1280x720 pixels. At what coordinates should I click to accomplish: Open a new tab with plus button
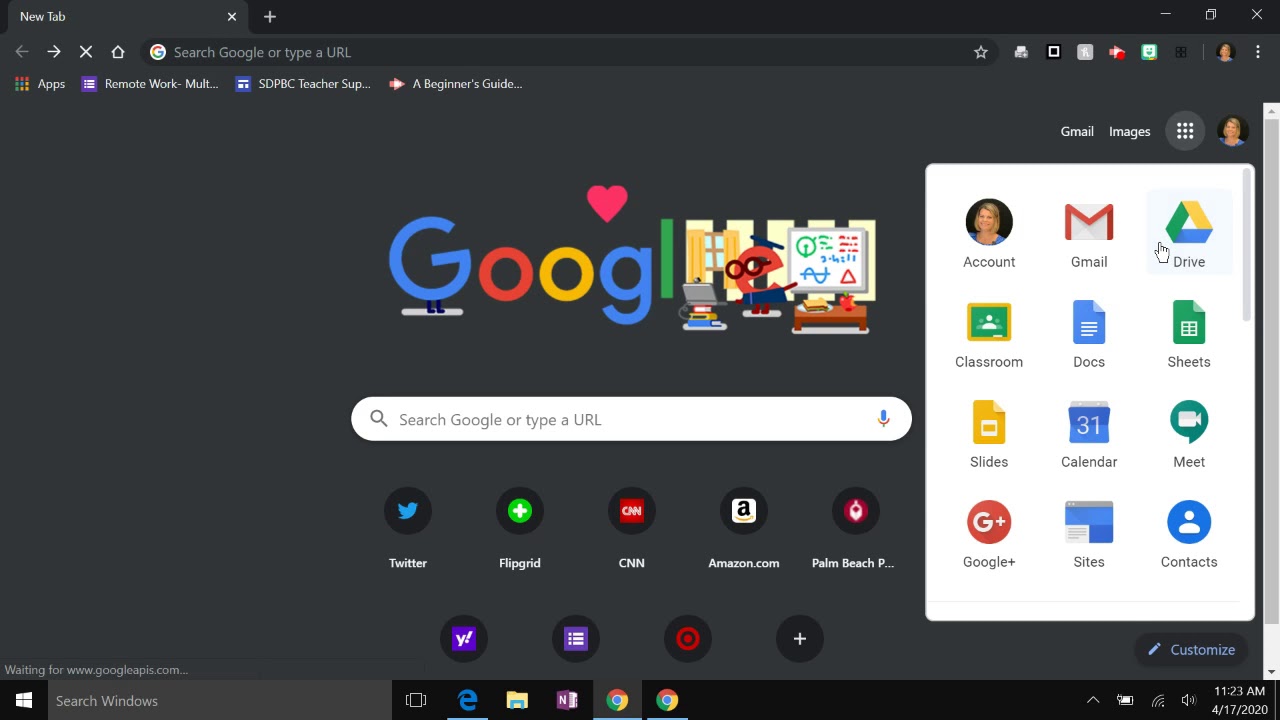coord(270,17)
